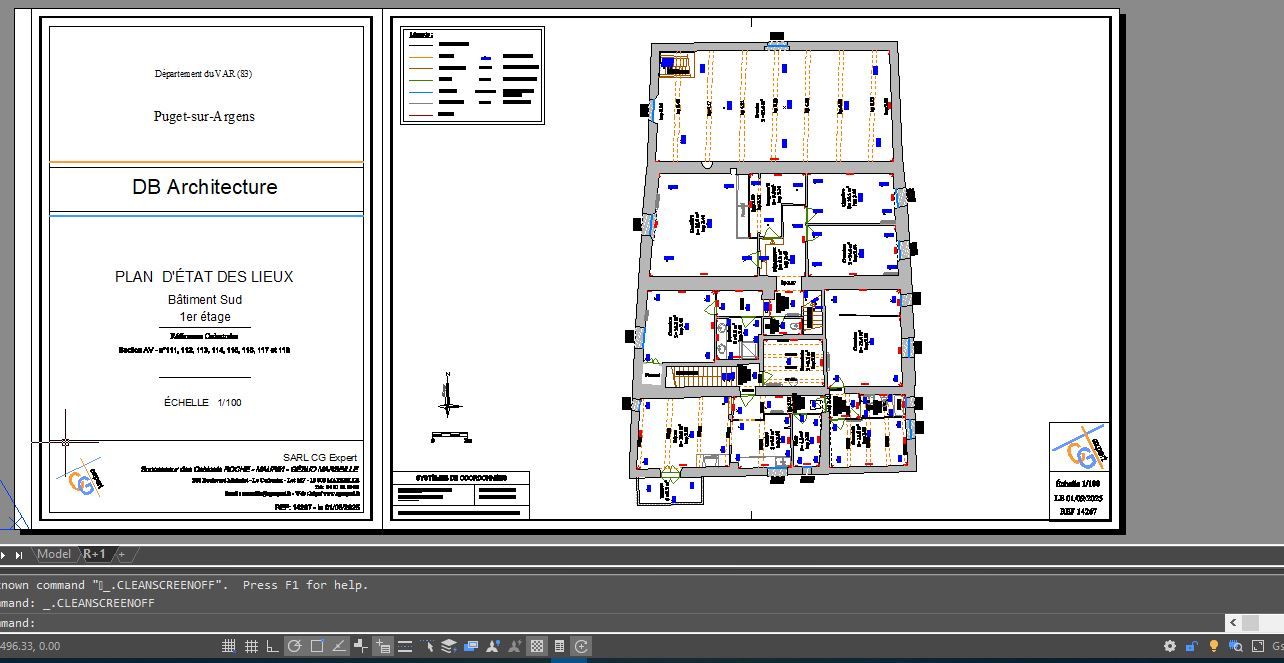The image size is (1284, 663).
Task: Click the blue padlock lock-UI icon
Action: pyautogui.click(x=1192, y=646)
